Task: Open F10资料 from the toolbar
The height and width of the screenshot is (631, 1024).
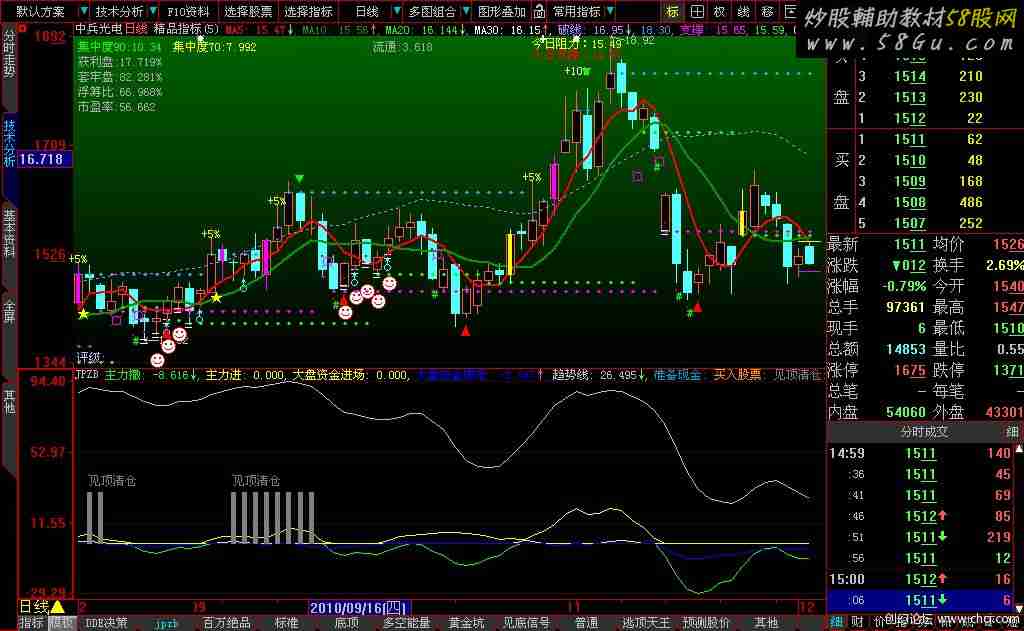Action: click(x=188, y=11)
